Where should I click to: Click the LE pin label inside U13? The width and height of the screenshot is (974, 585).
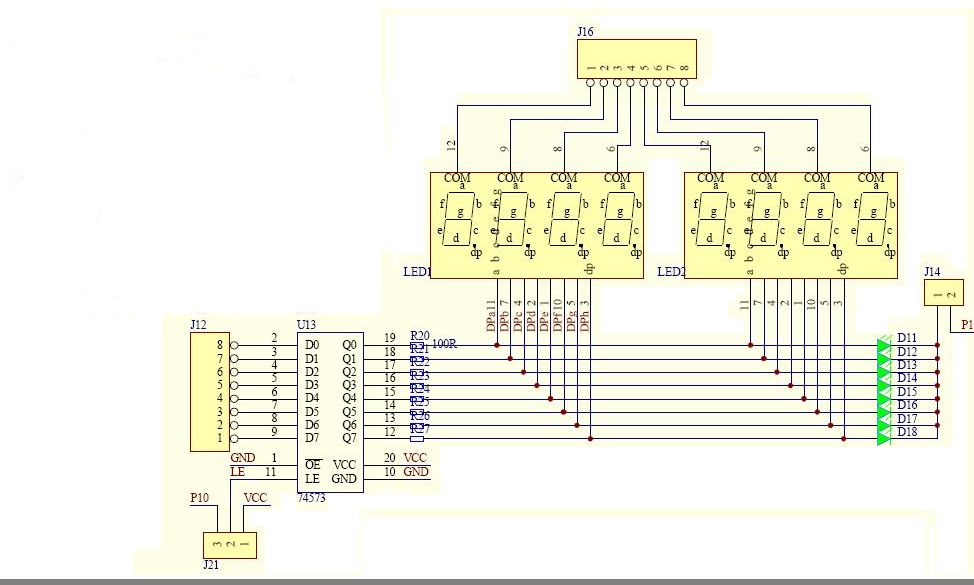(312, 479)
